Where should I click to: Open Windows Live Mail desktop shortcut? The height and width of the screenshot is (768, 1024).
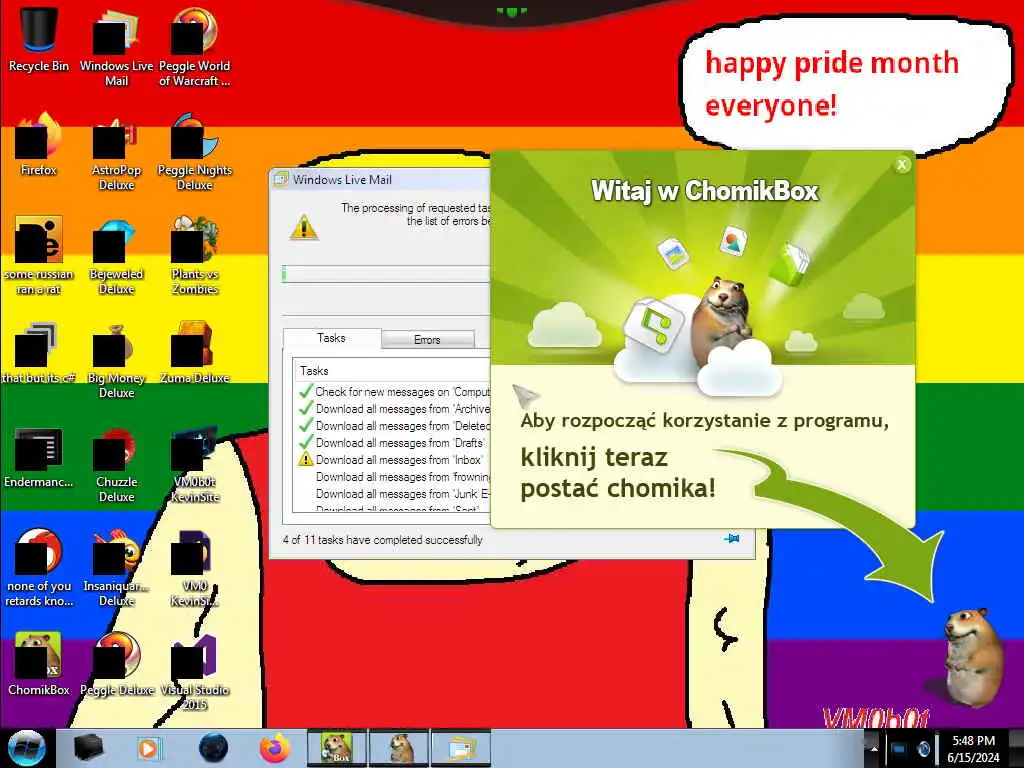[x=116, y=47]
